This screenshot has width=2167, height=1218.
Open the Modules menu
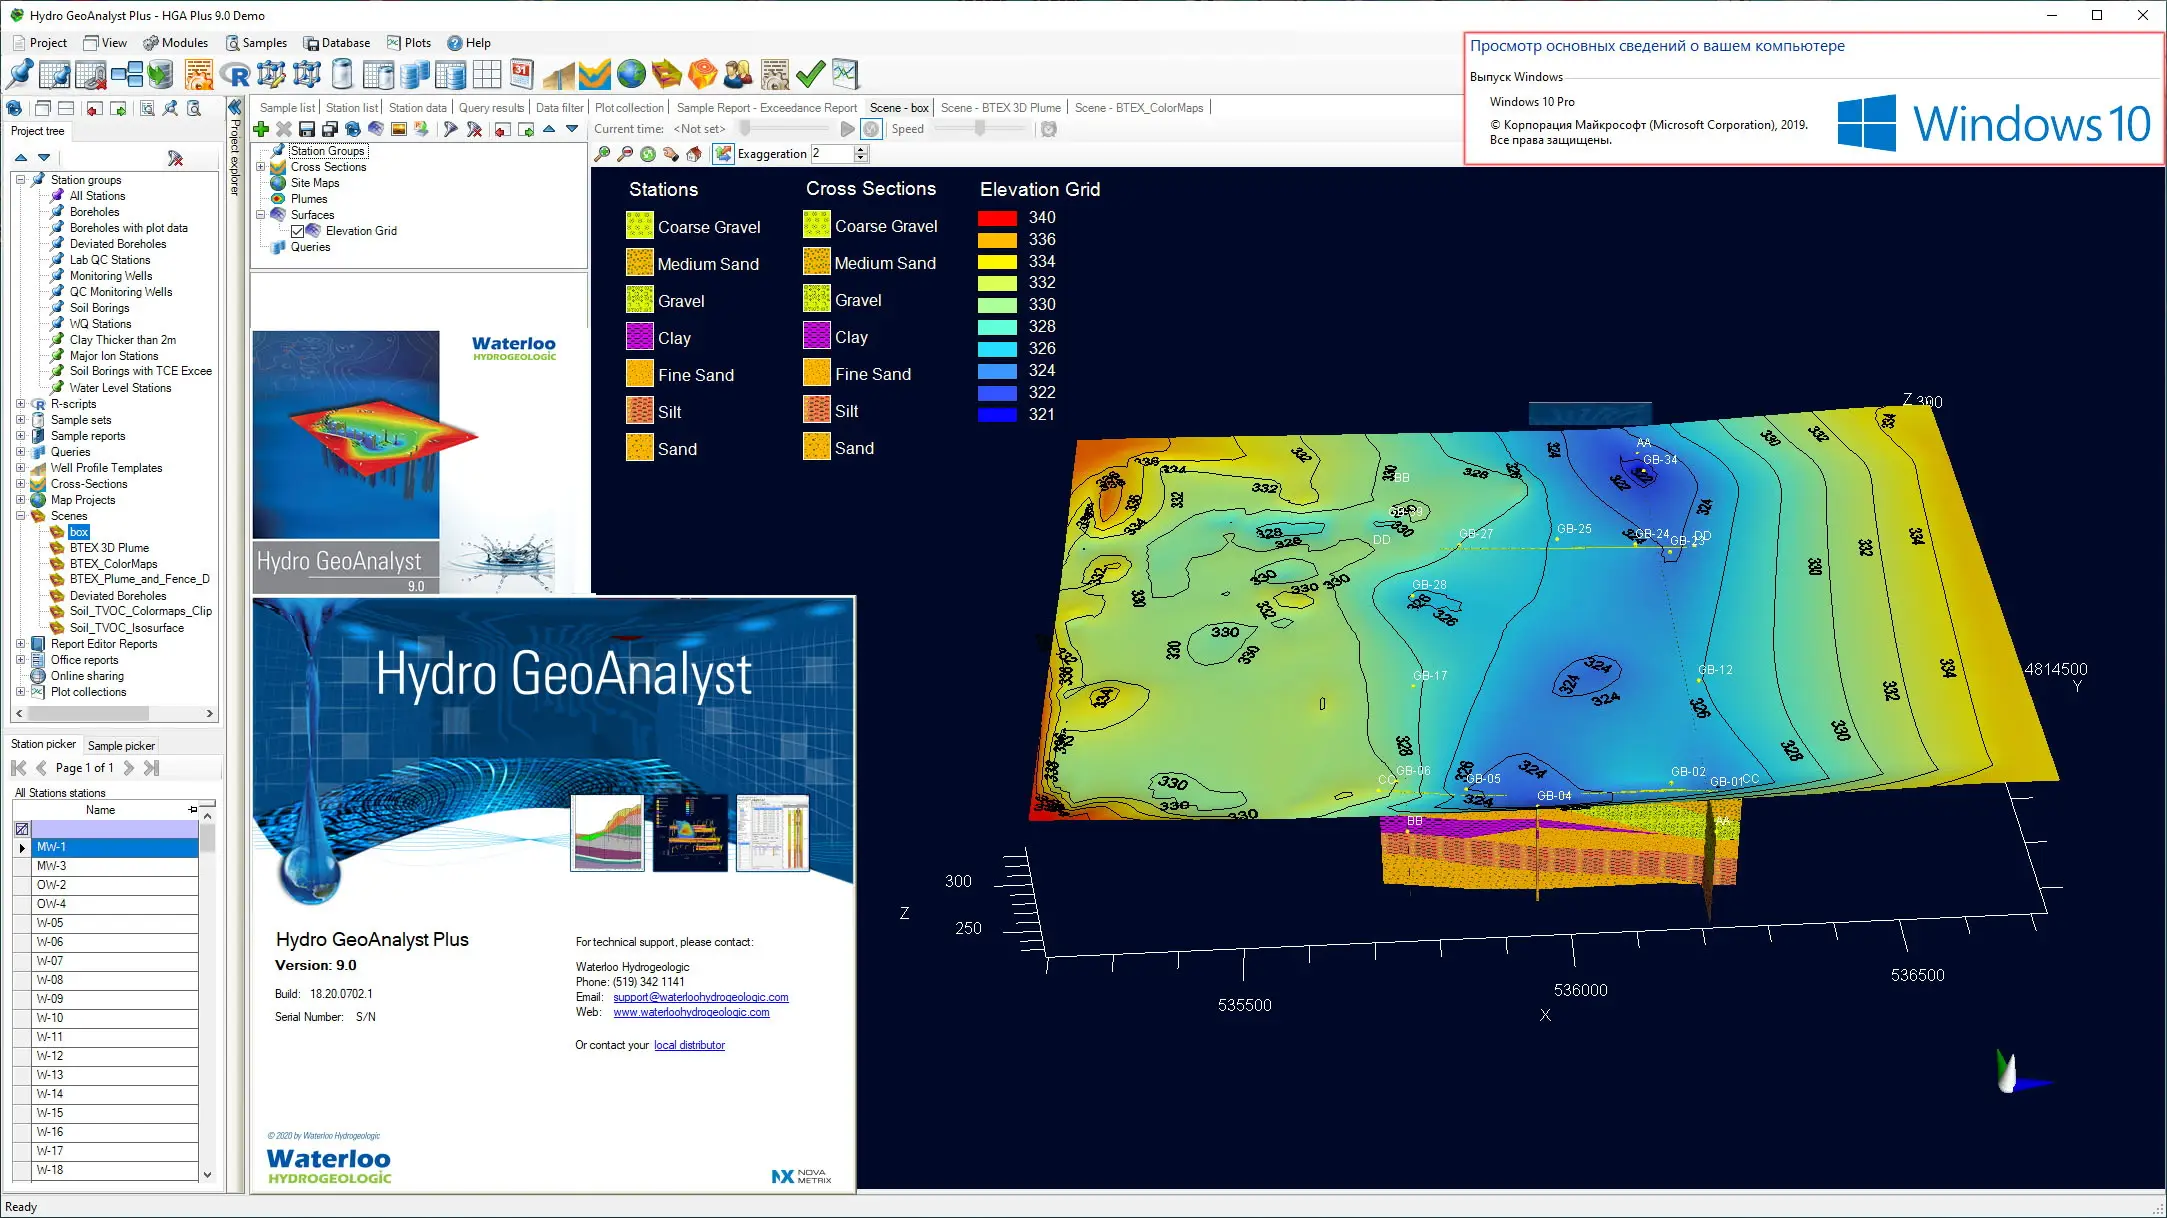tap(175, 43)
